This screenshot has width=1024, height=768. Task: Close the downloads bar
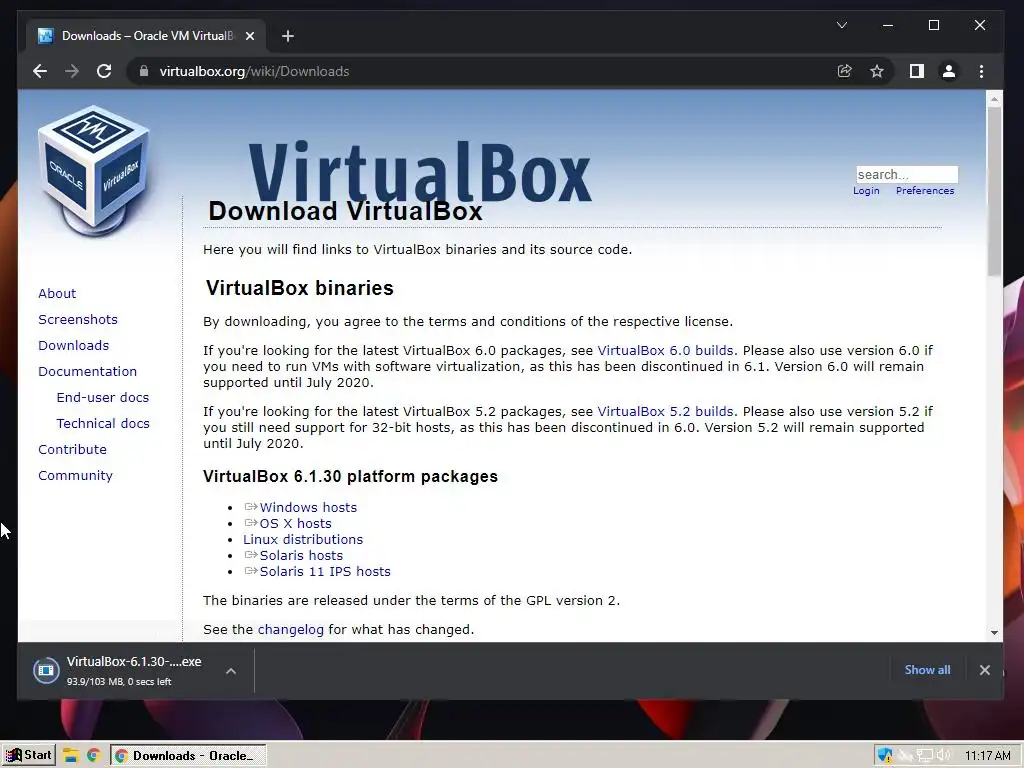pos(985,670)
